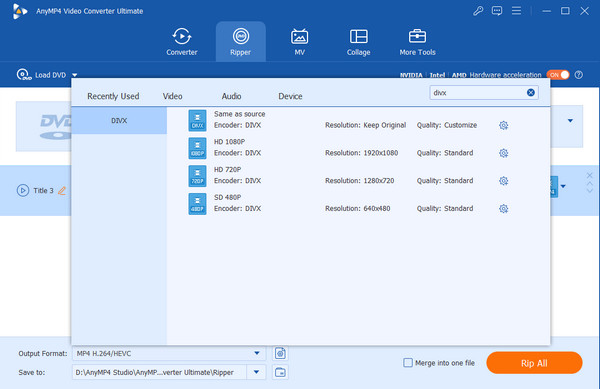Viewport: 600px width, 389px height.
Task: Click the registration key icon
Action: tap(478, 11)
